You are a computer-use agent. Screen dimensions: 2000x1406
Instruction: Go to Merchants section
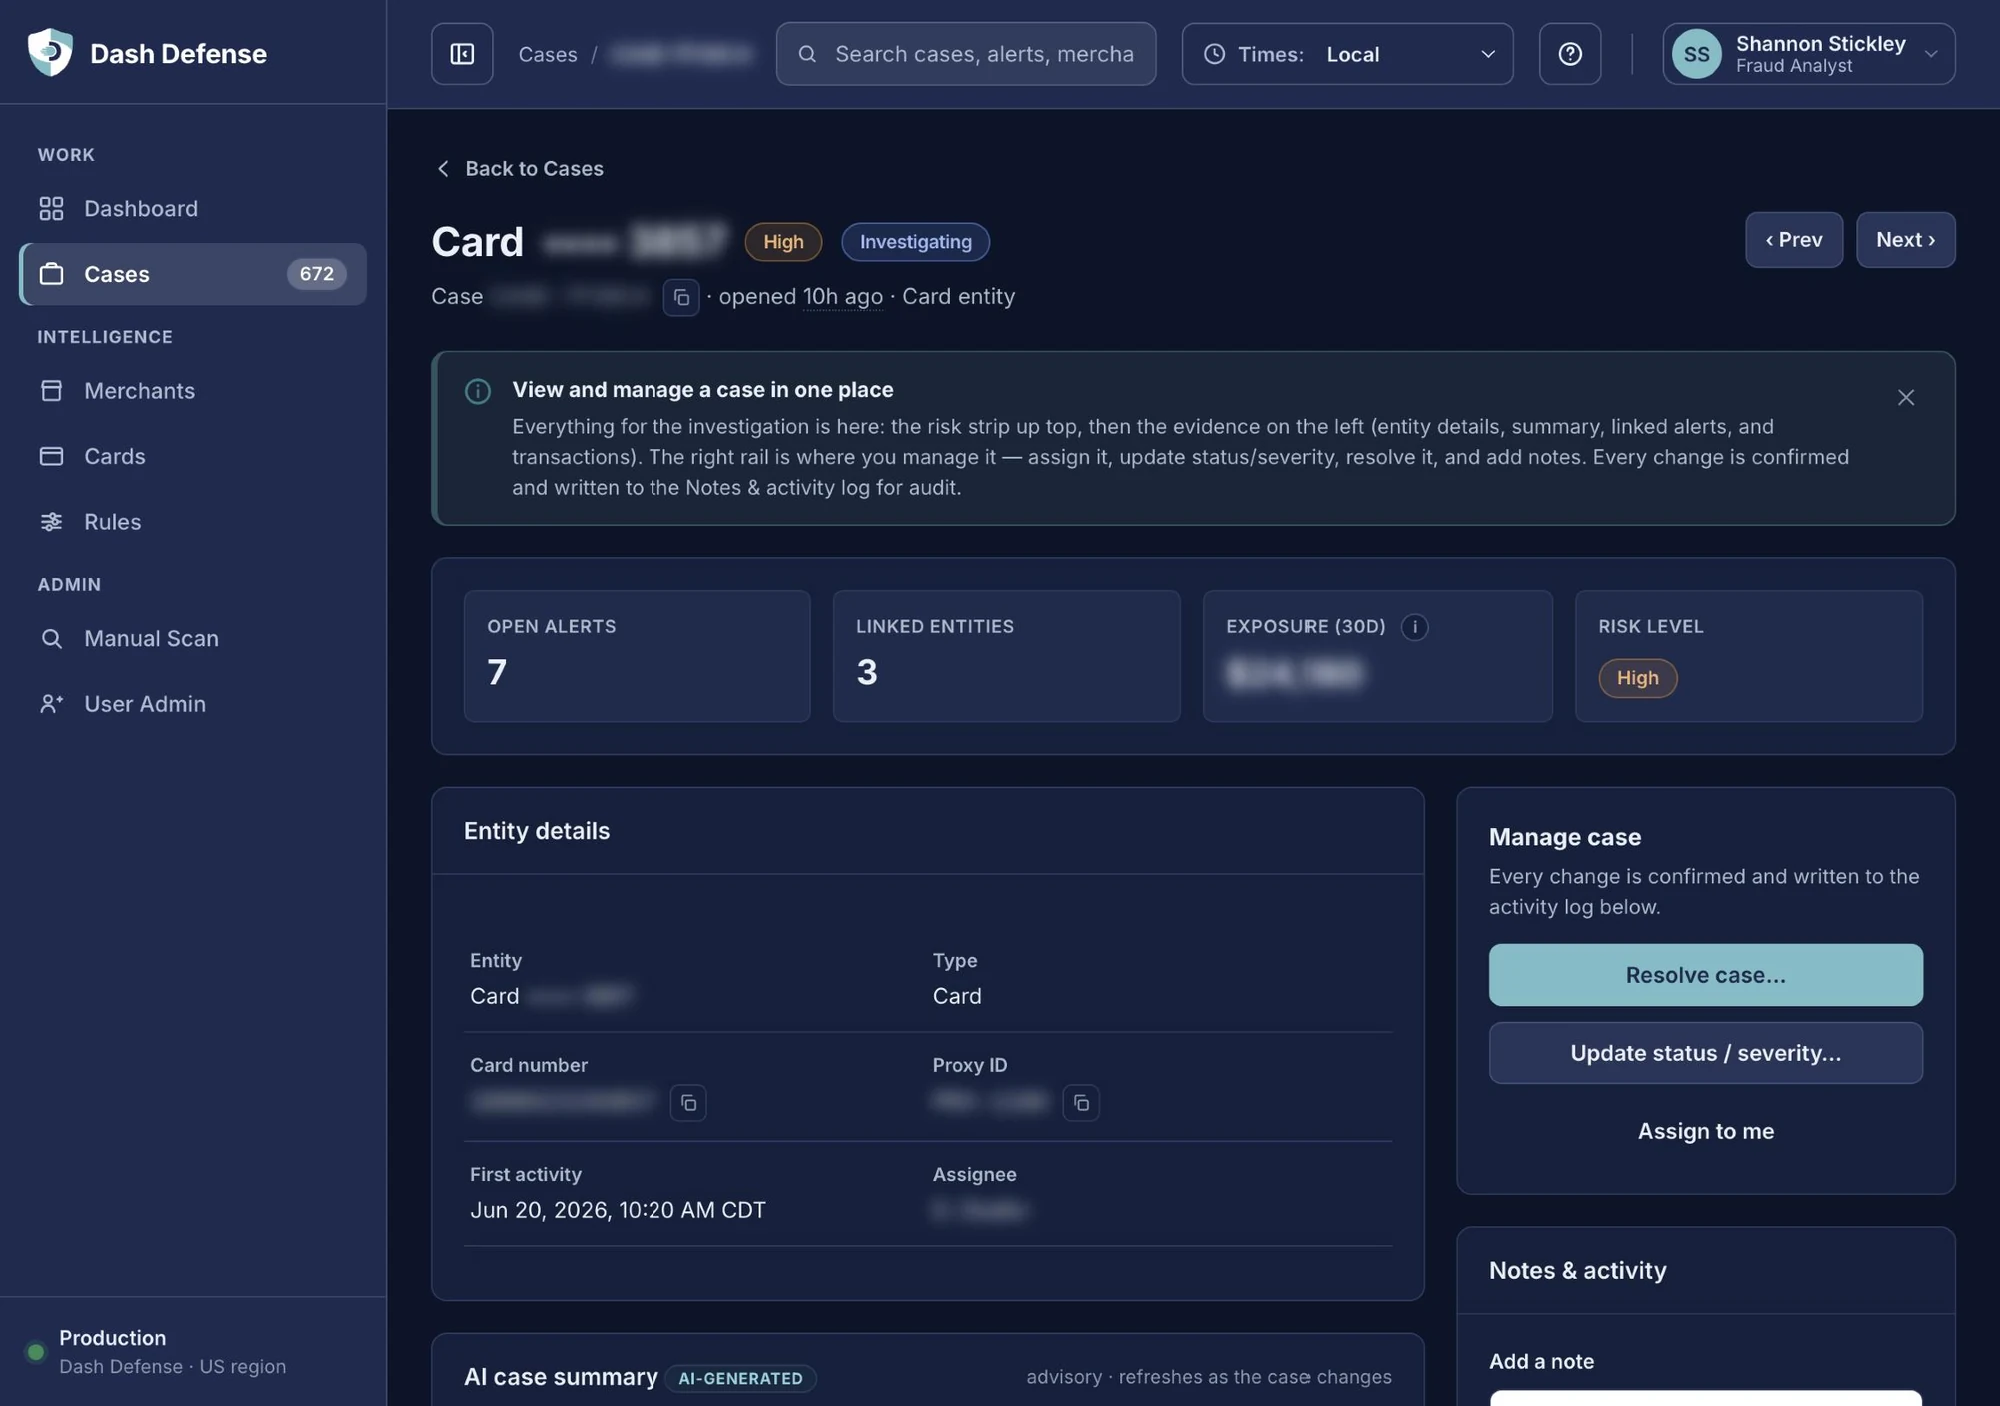tap(193, 390)
